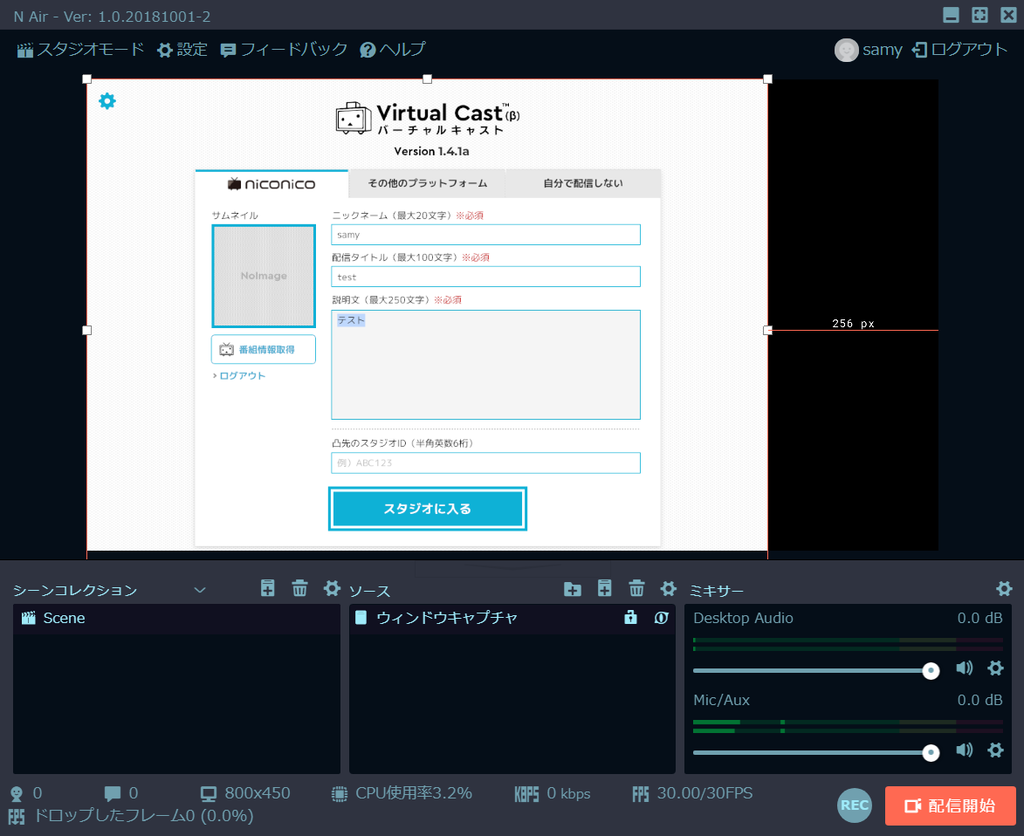1024x836 pixels.
Task: Adjust the Desktop Audio volume slider
Action: (x=816, y=671)
